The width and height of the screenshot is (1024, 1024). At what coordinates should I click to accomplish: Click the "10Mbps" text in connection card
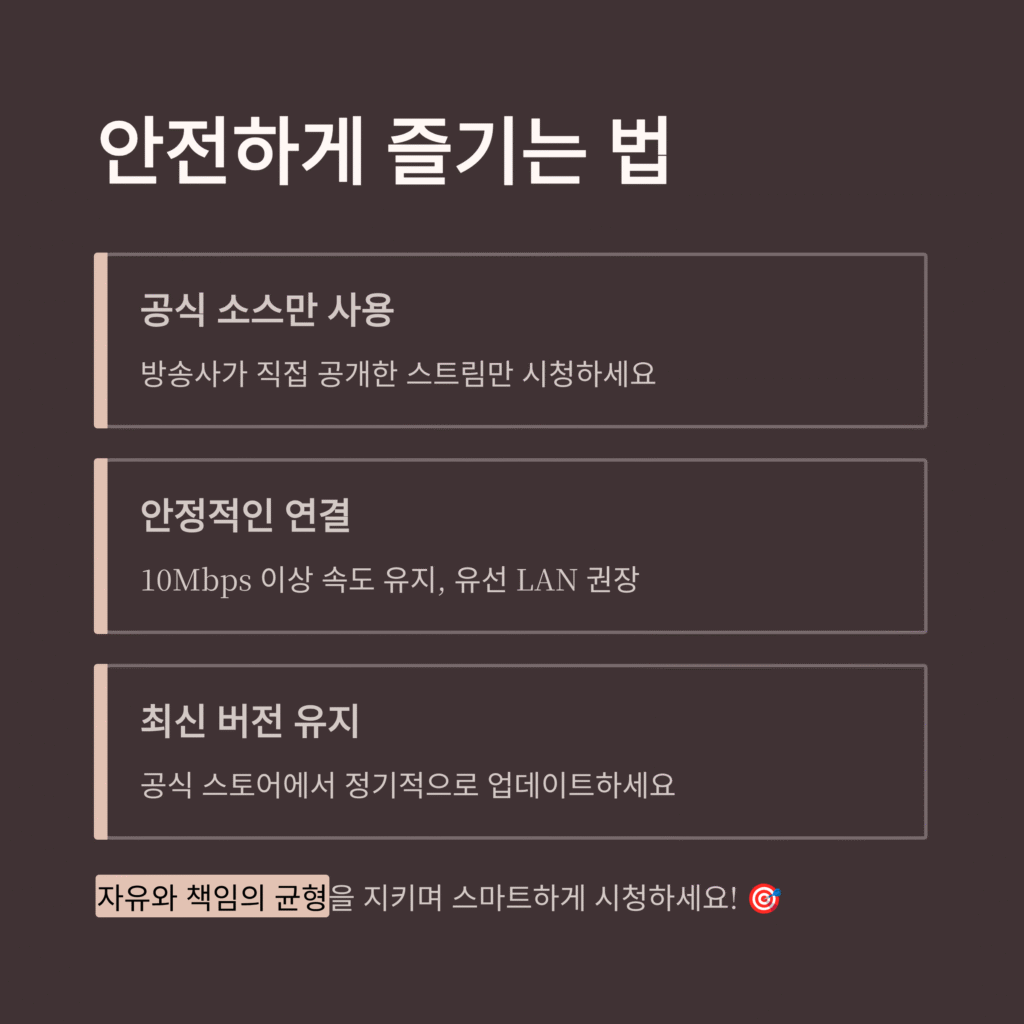coord(196,580)
